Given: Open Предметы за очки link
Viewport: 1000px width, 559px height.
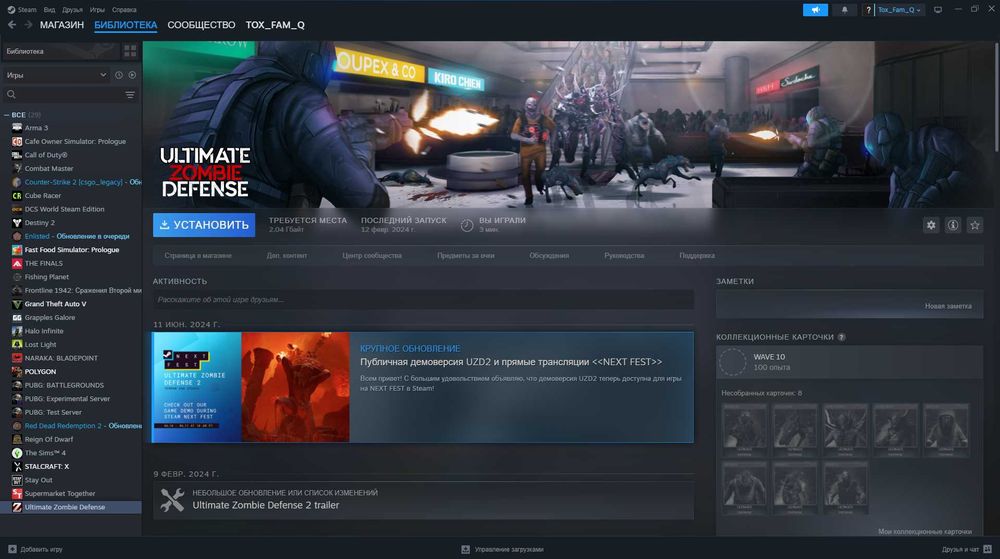Looking at the screenshot, I should click(466, 256).
